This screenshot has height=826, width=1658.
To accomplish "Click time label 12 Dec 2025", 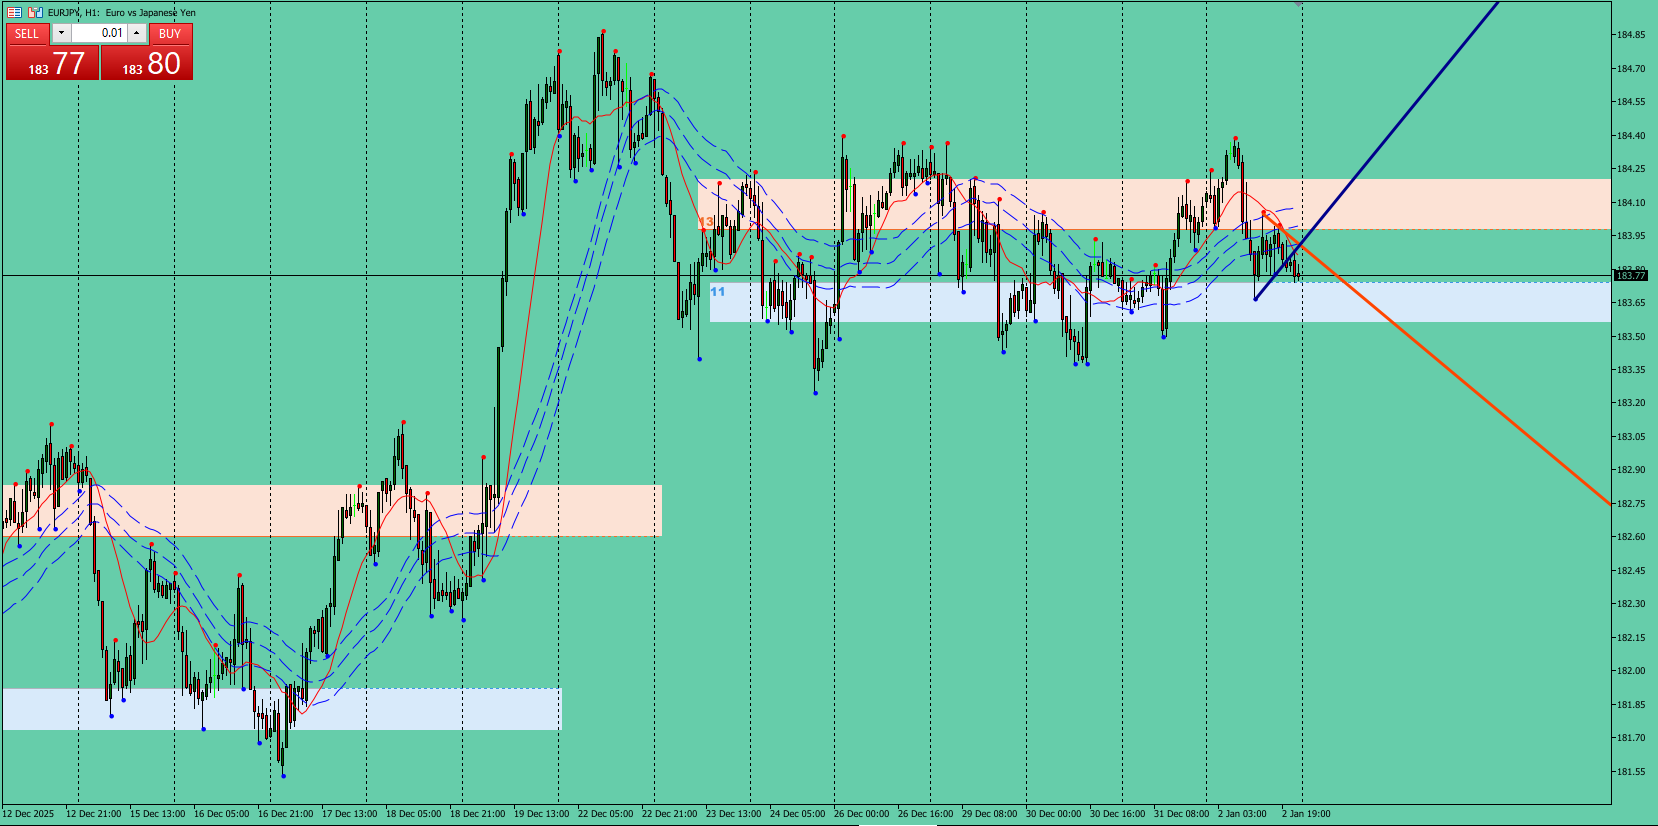I will [28, 814].
